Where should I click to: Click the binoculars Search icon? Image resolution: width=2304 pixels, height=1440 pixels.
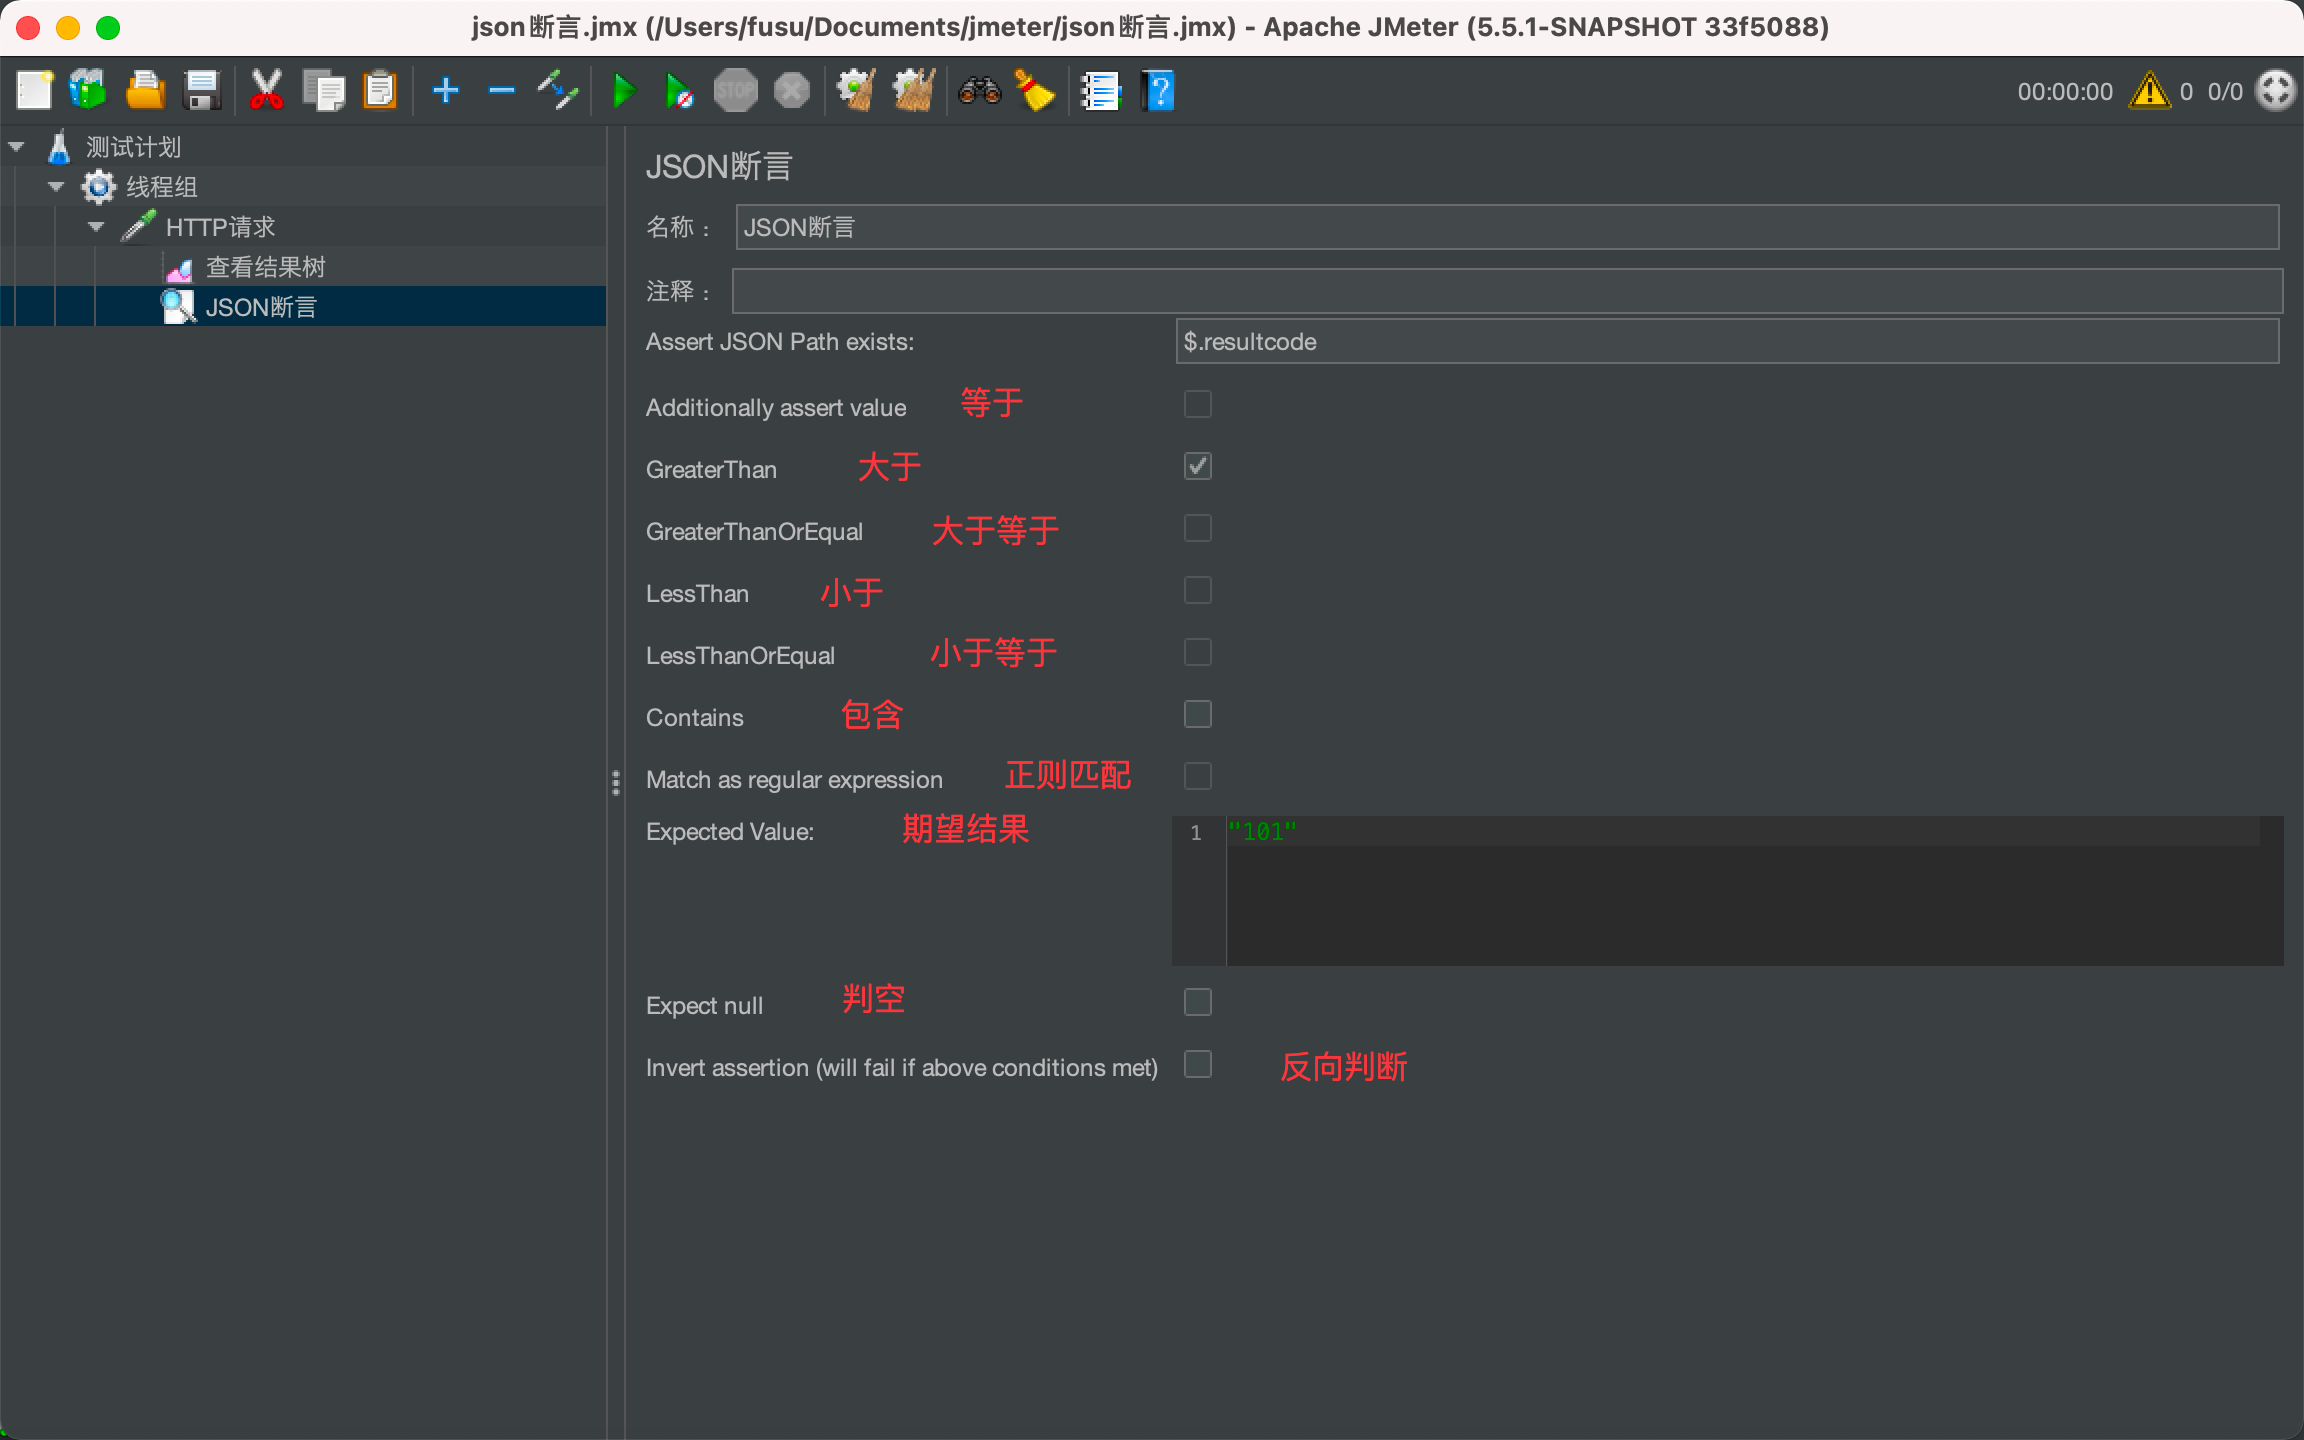(979, 91)
